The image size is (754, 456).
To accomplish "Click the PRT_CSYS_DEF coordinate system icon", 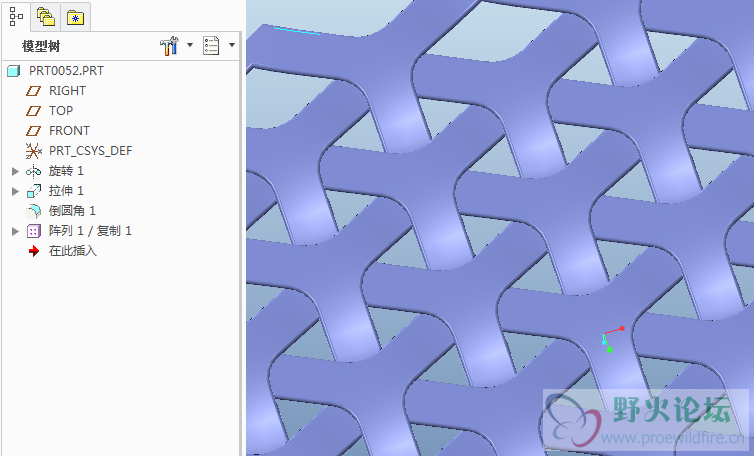I will click(33, 151).
